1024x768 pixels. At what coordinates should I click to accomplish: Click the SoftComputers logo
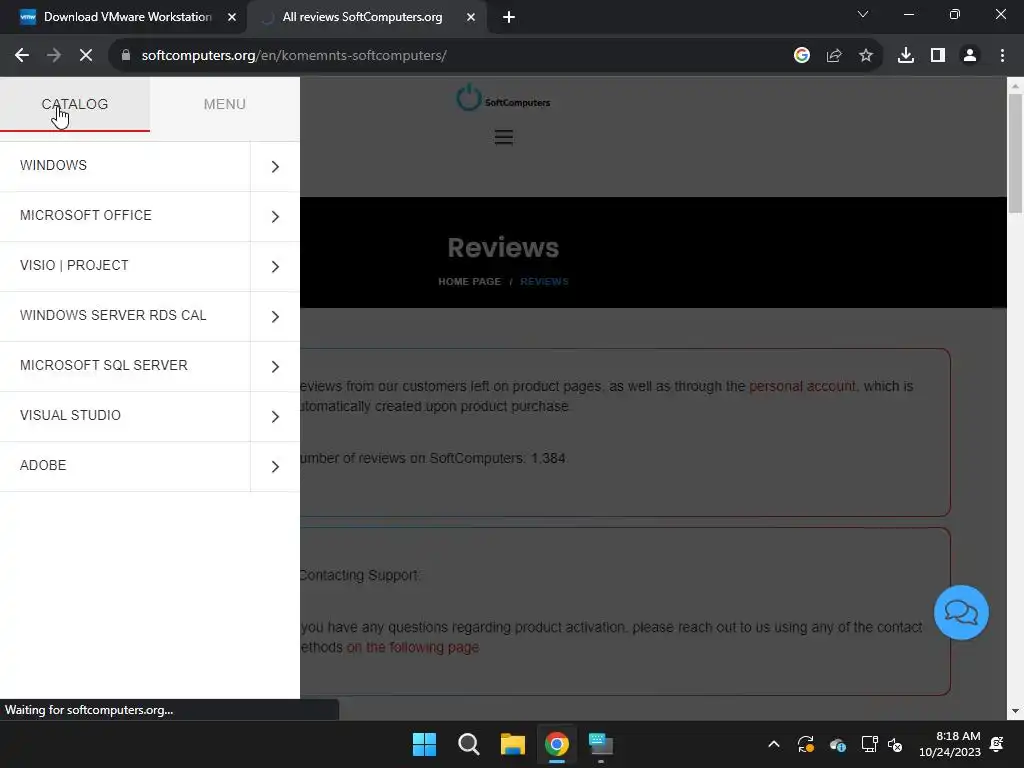pos(503,98)
